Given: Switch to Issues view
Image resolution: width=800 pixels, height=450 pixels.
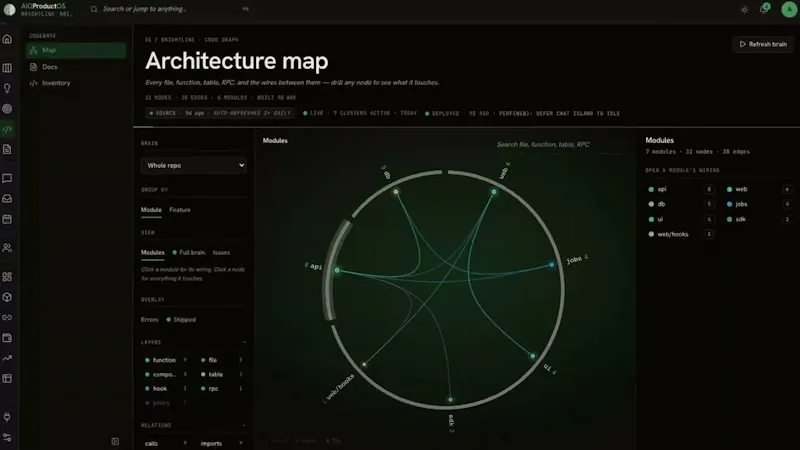Looking at the screenshot, I should 221,253.
